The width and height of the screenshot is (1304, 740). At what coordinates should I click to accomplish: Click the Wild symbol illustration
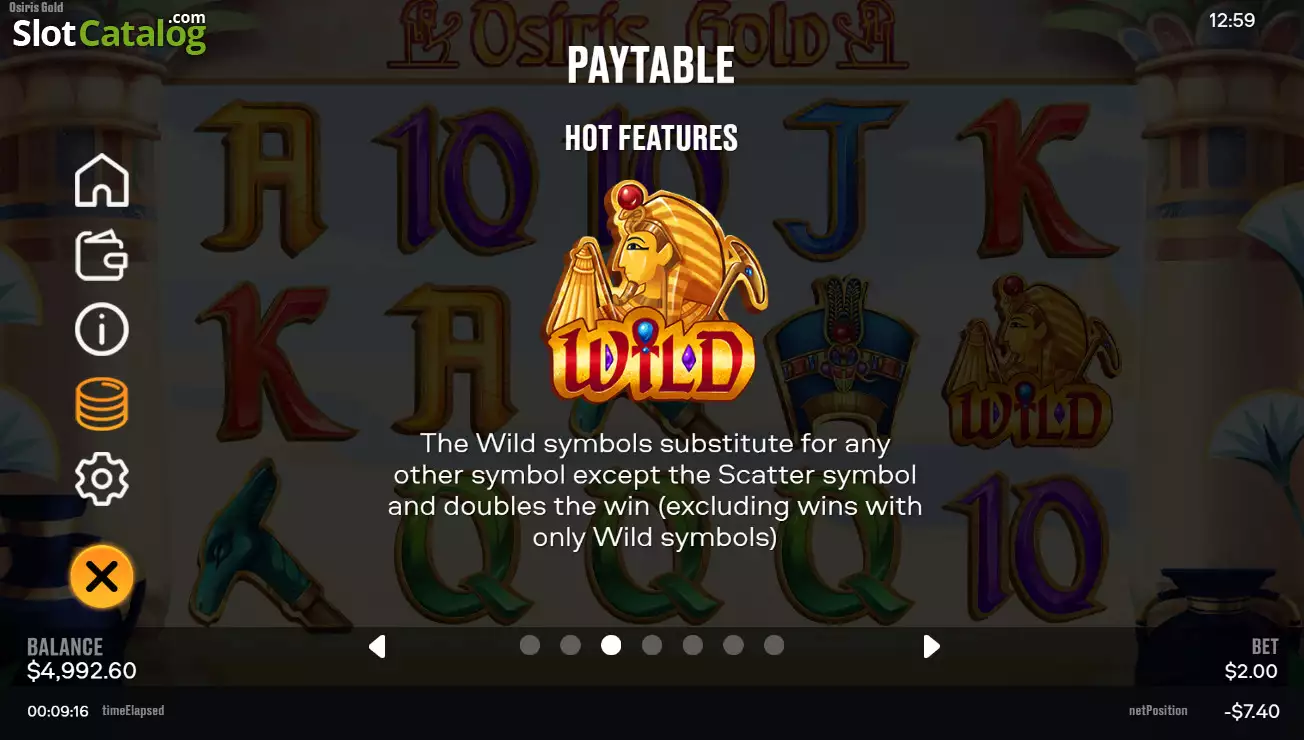click(654, 291)
